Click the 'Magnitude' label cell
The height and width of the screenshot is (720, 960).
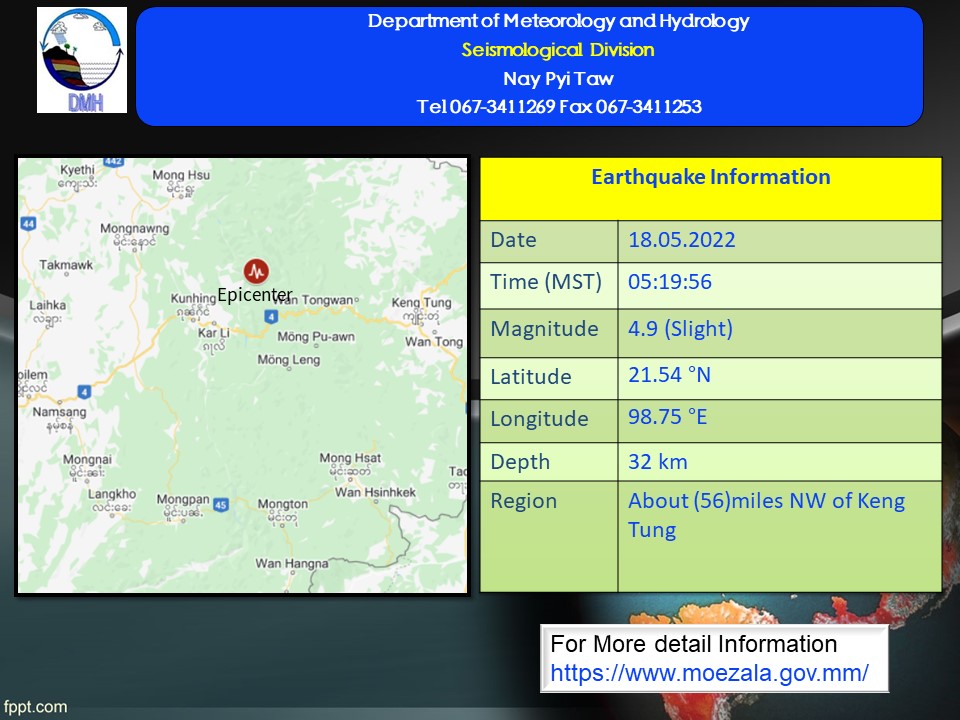[x=549, y=333]
